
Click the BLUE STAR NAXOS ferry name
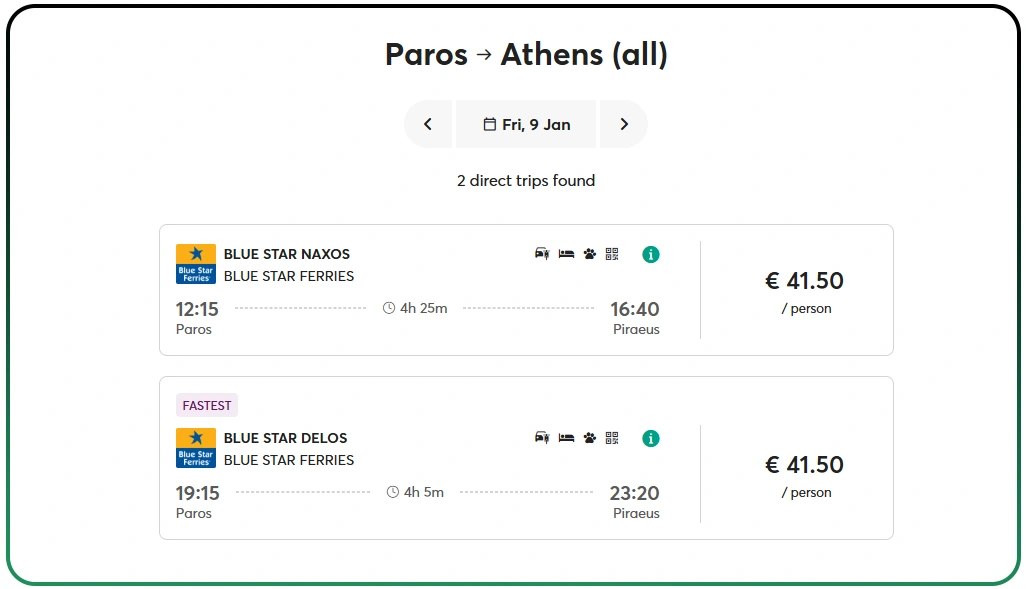[287, 254]
